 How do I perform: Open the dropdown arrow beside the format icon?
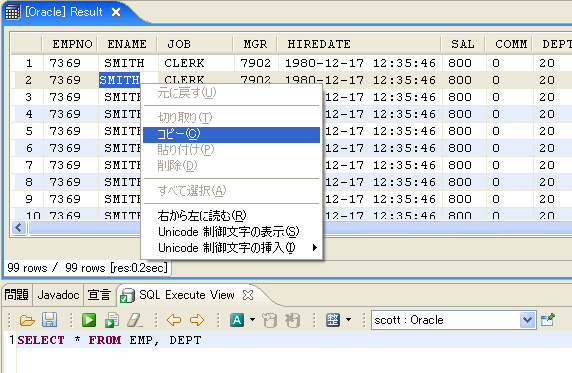[348, 320]
